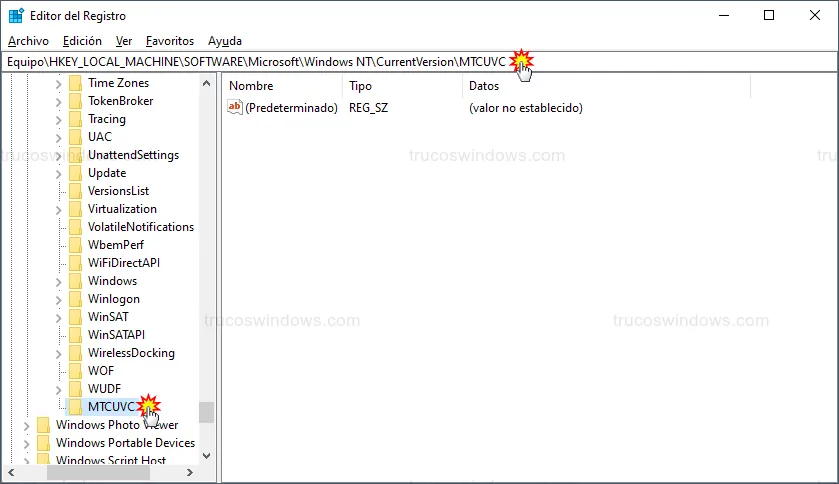Screen dimensions: 839x484
Task: Click the registry path address bar
Action: tap(260, 62)
